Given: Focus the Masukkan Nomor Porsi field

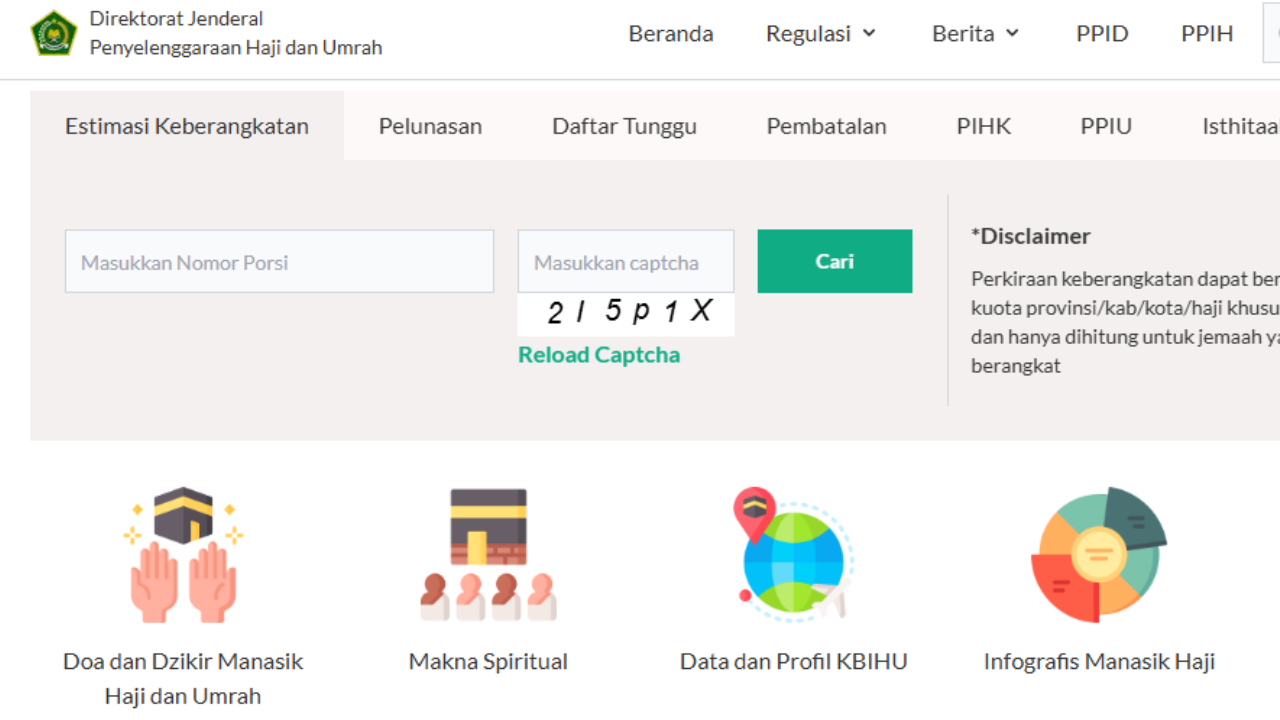Looking at the screenshot, I should [x=279, y=261].
